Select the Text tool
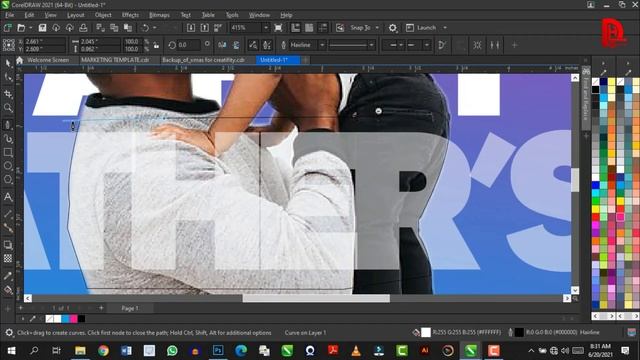 click(x=8, y=197)
